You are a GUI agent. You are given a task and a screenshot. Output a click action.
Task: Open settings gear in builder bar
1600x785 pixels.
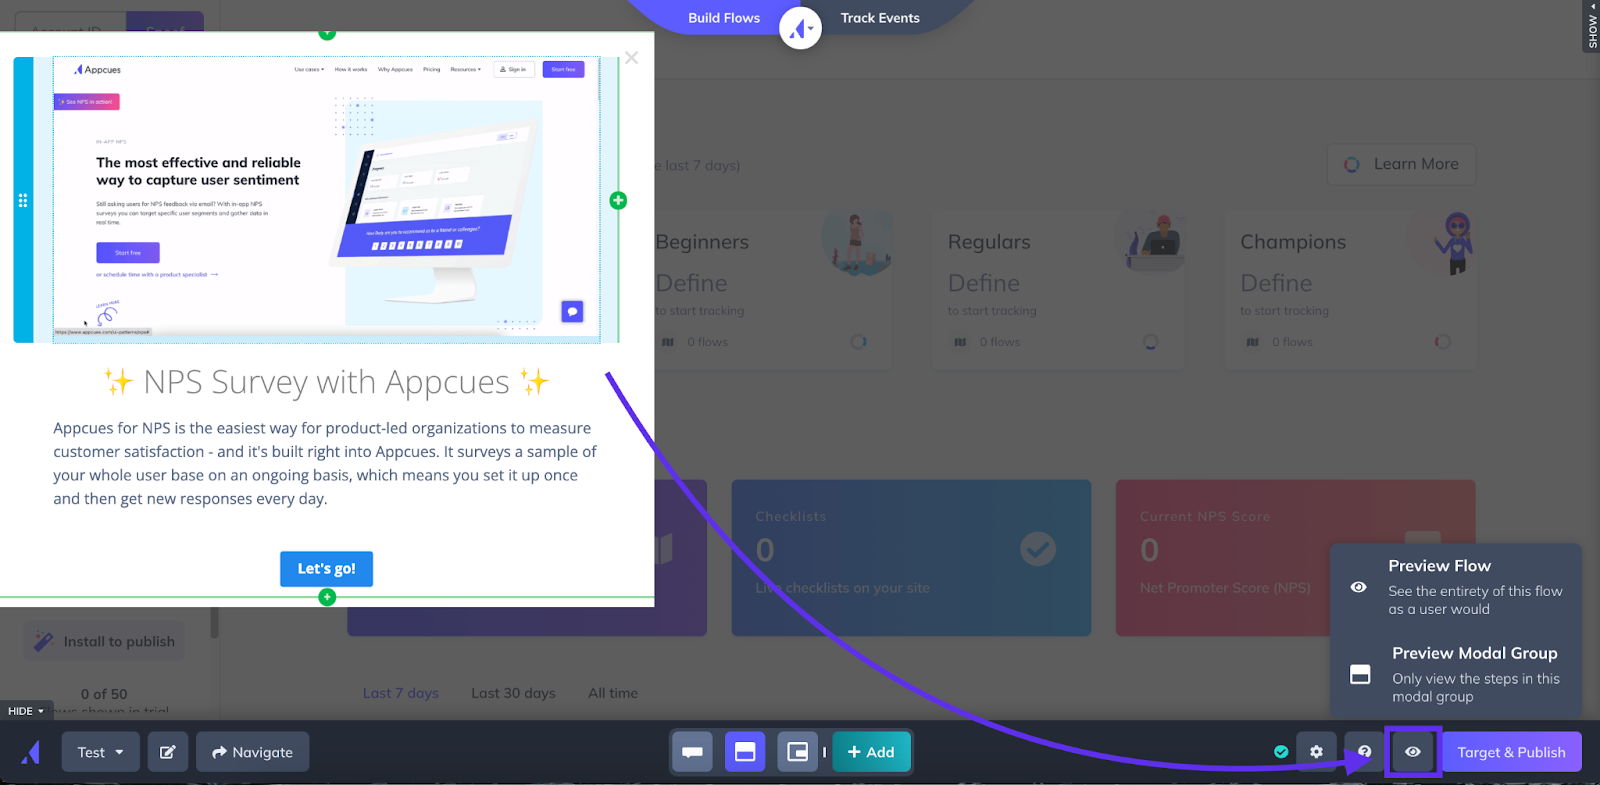pyautogui.click(x=1316, y=752)
